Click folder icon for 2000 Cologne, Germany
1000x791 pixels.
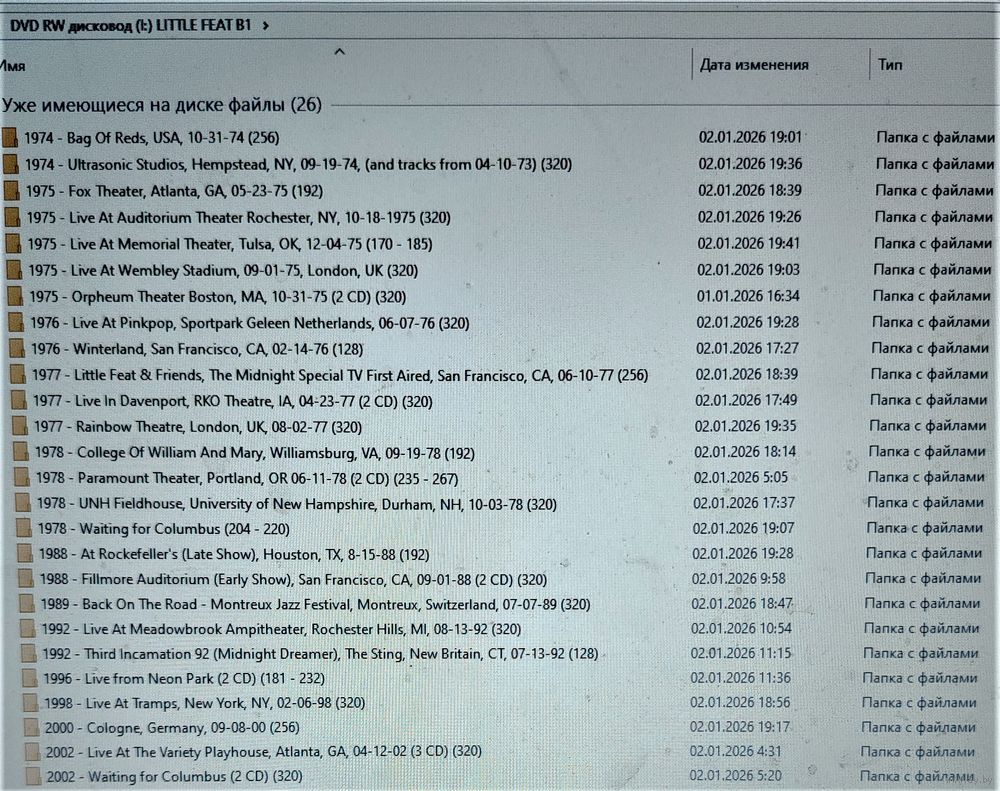click(31, 727)
